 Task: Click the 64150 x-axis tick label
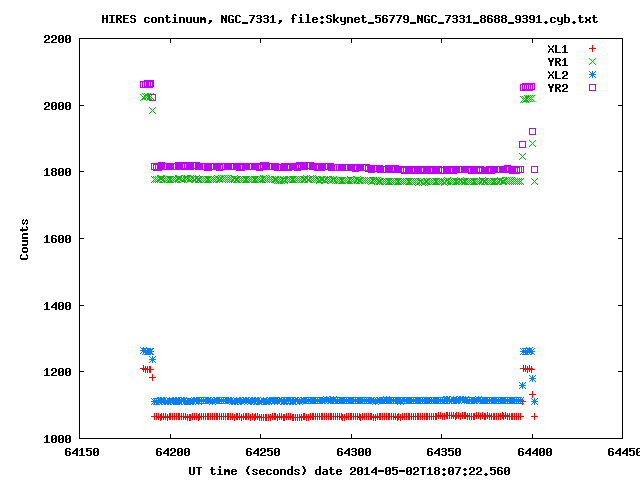coord(82,452)
